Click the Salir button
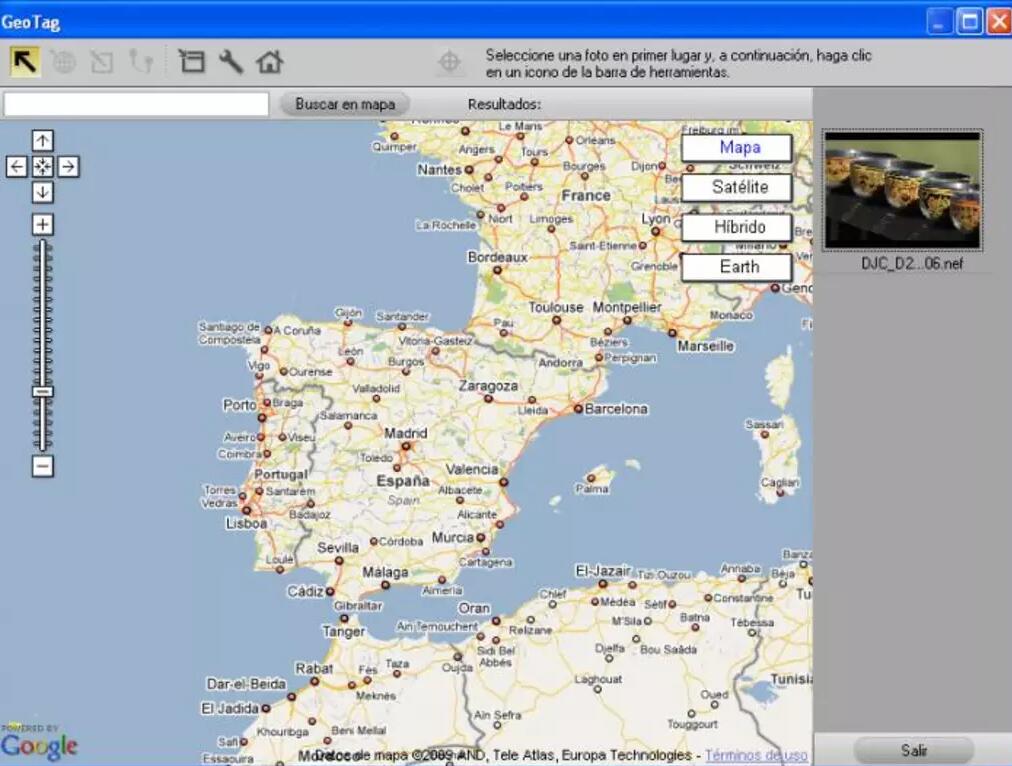 (x=913, y=750)
